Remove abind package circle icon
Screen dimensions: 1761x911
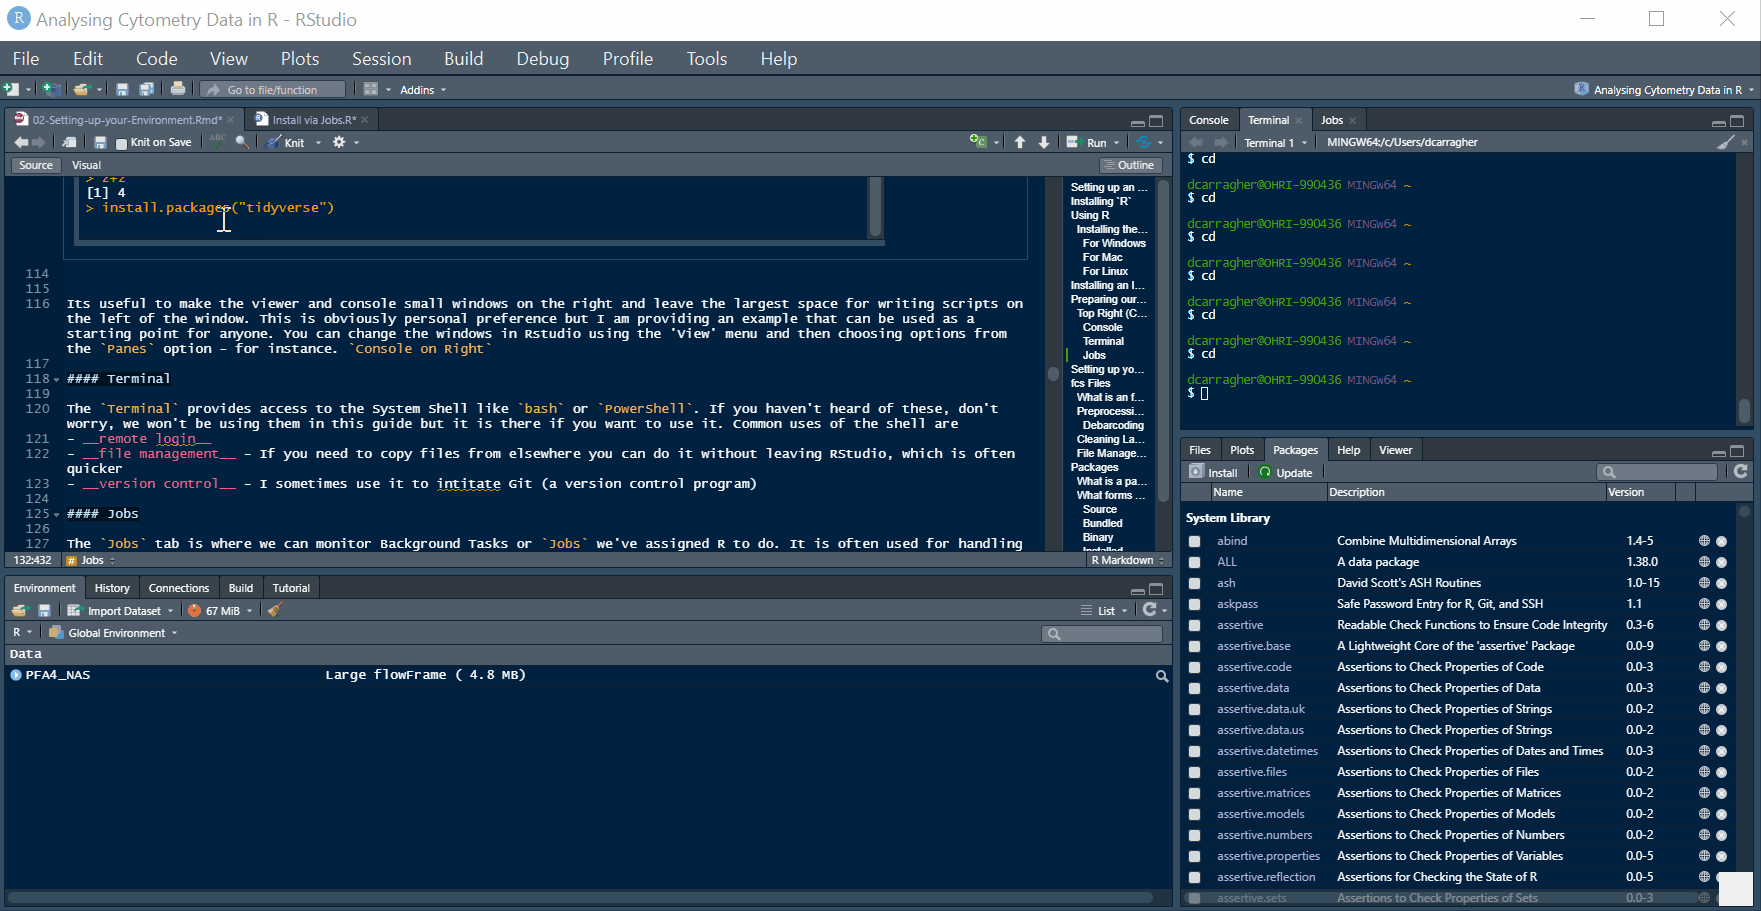(x=1721, y=541)
